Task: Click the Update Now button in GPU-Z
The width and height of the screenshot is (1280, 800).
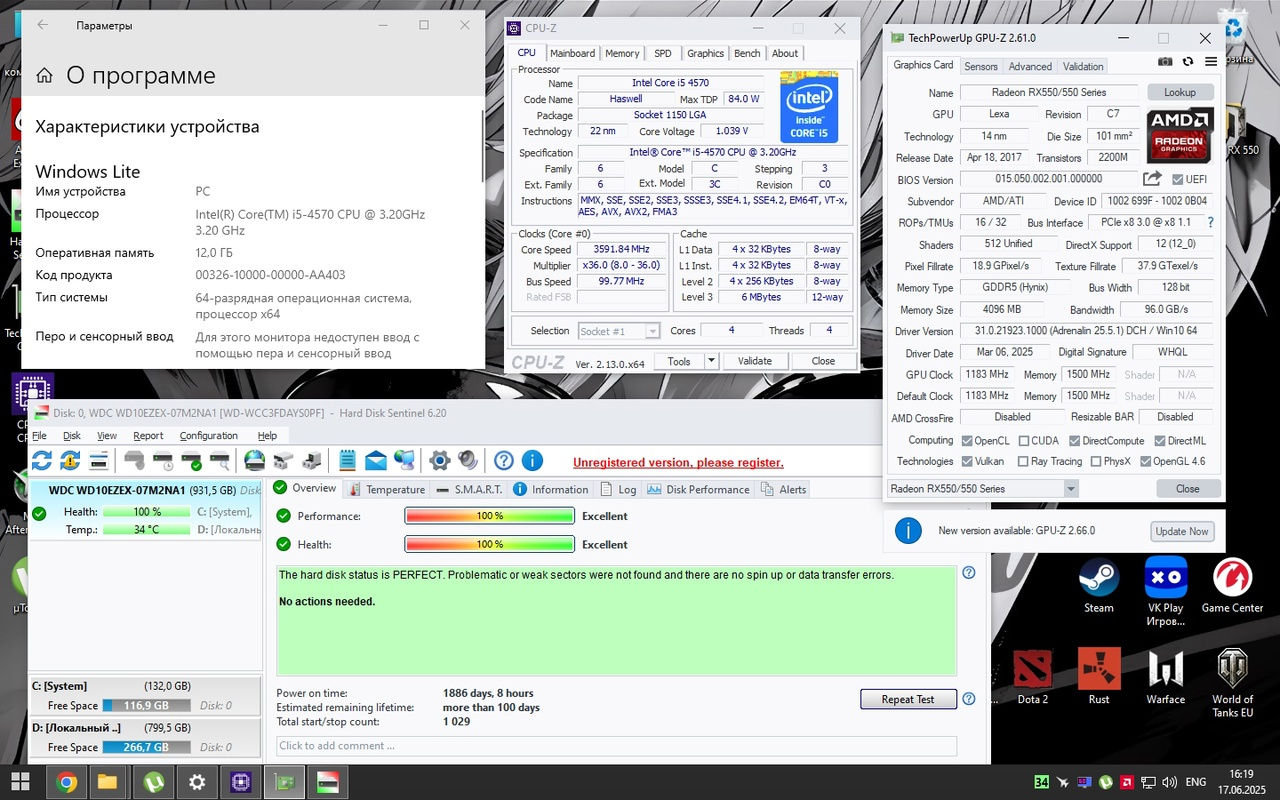Action: tap(1182, 531)
